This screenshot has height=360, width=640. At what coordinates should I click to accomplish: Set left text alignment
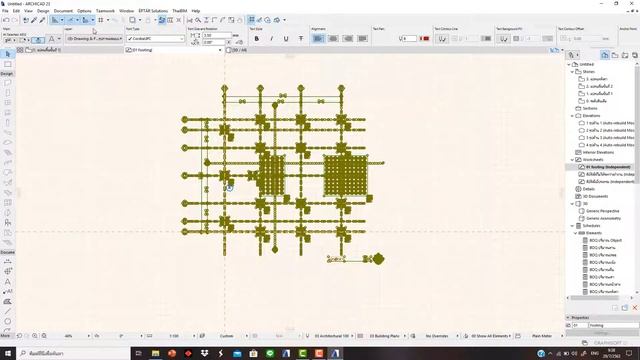[318, 39]
